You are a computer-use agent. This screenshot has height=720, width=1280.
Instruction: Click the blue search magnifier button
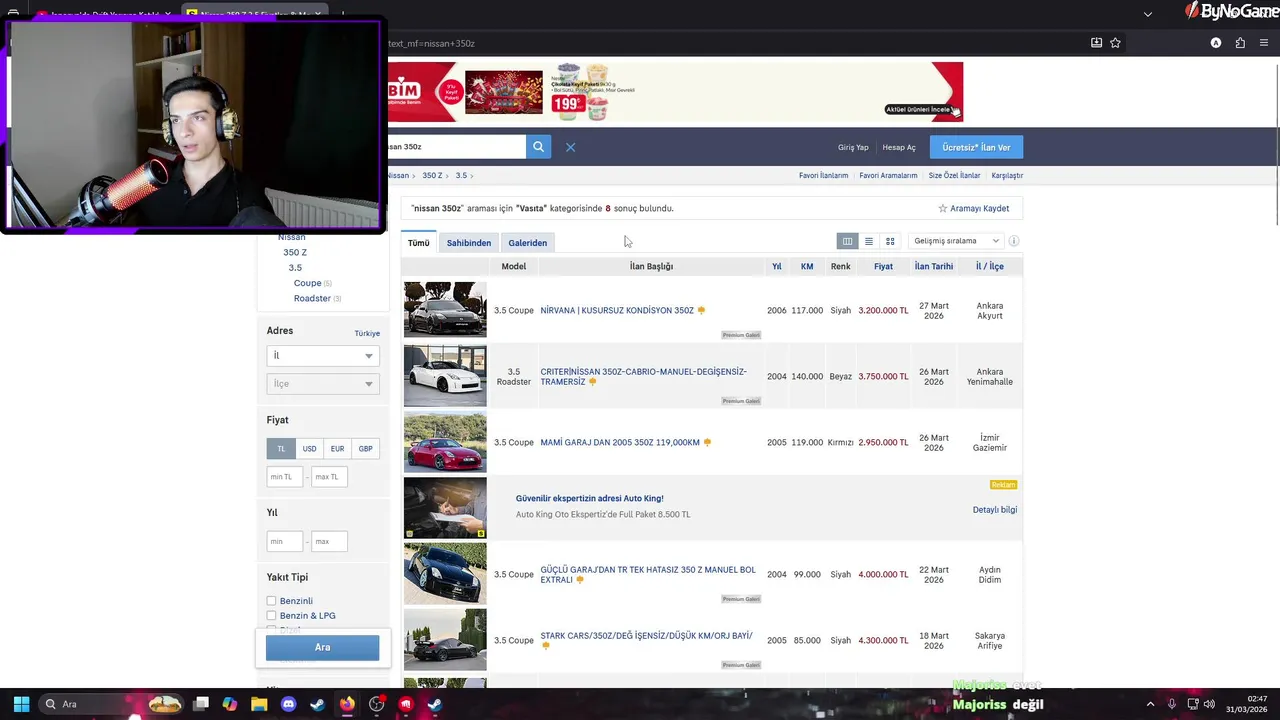pos(538,147)
